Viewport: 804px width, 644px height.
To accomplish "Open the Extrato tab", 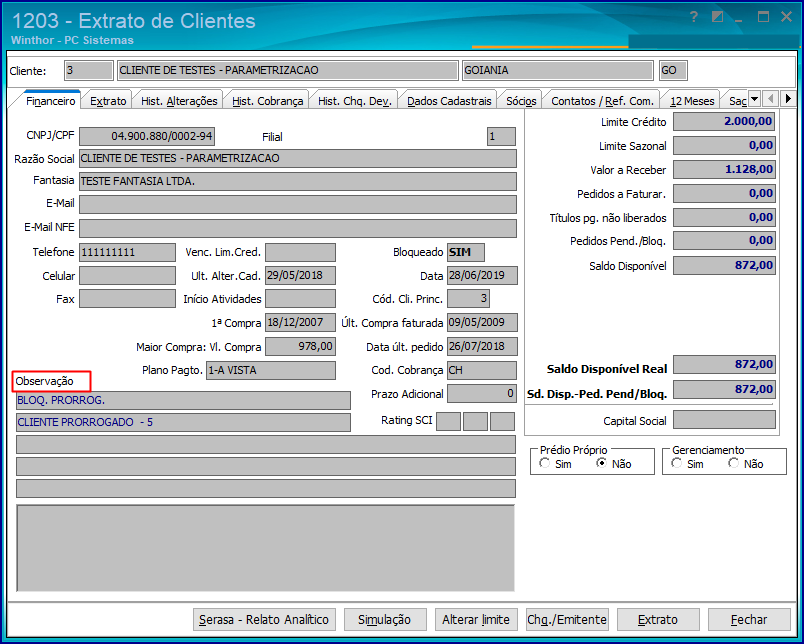I will [108, 101].
